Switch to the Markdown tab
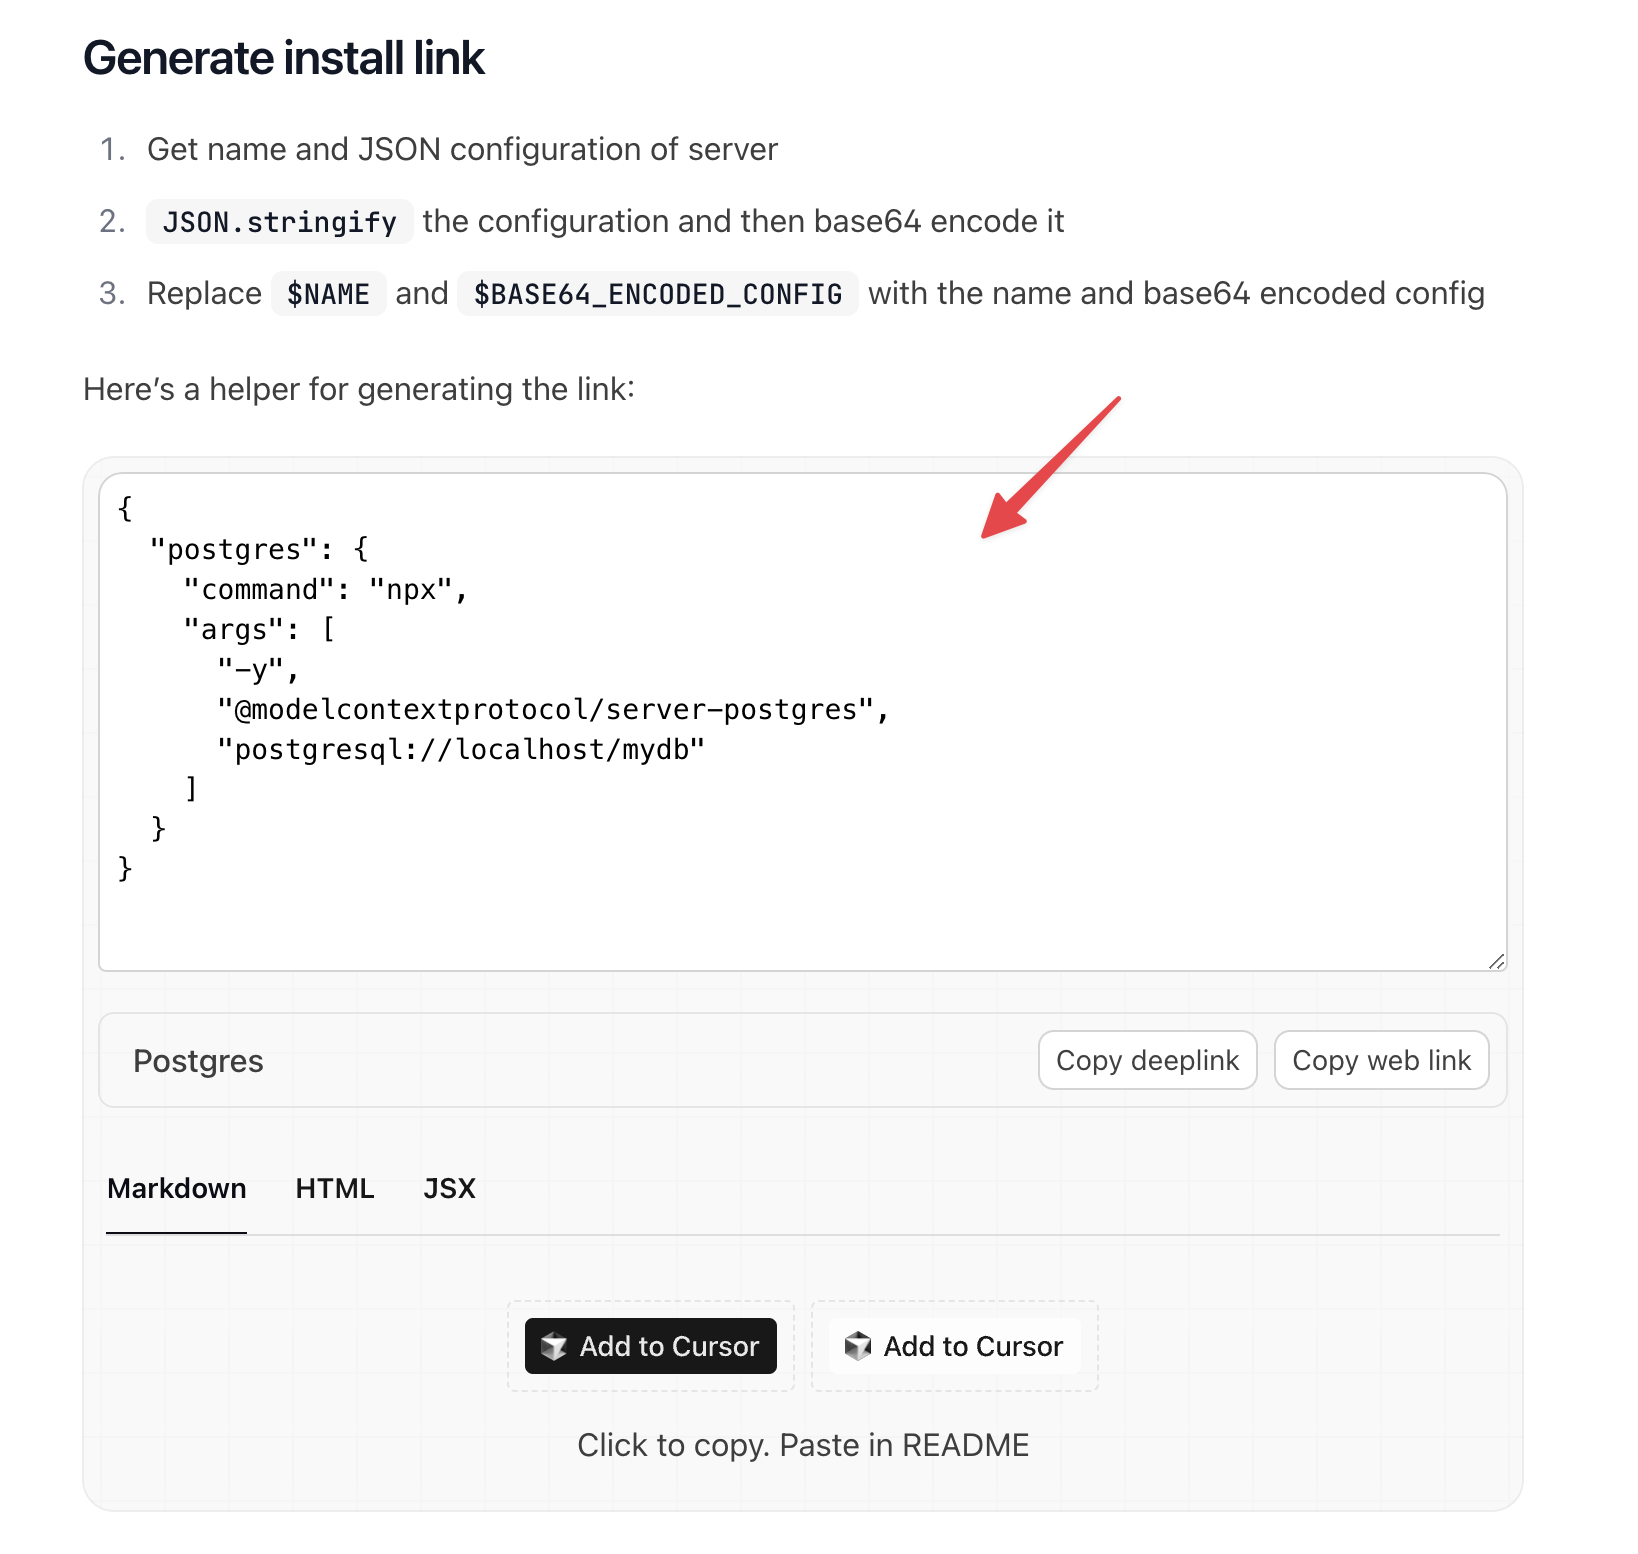Viewport: 1638px width, 1554px height. (x=177, y=1188)
